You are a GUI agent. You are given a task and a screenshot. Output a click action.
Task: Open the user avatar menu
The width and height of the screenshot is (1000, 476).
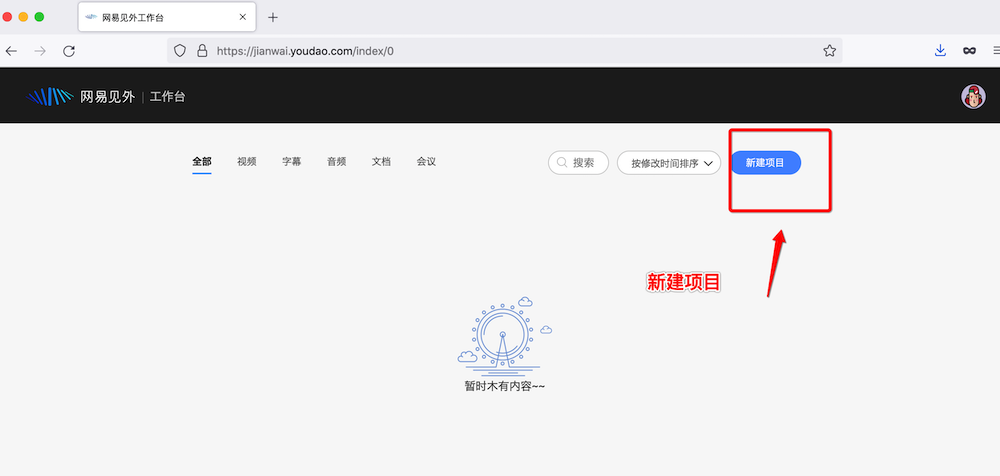(x=972, y=96)
